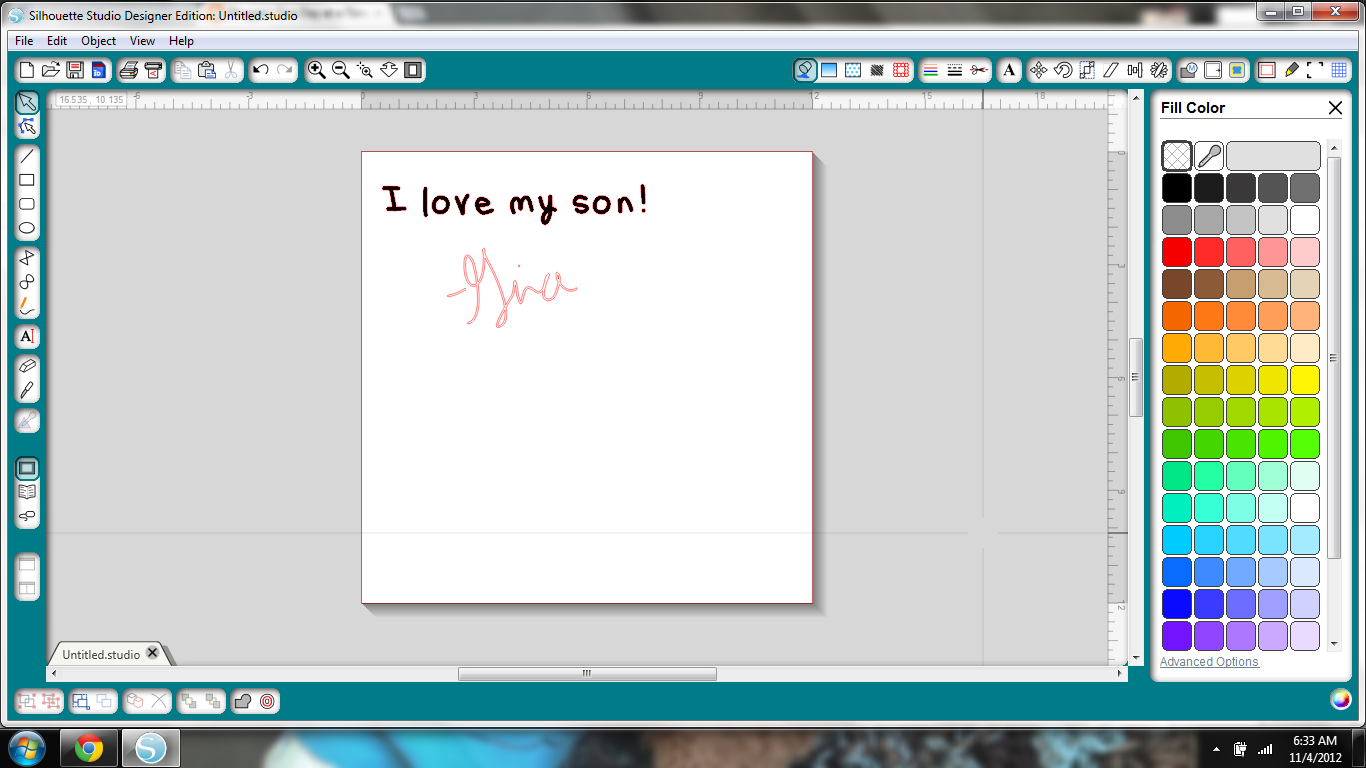Open the View menu
The image size is (1366, 768).
pyautogui.click(x=142, y=41)
